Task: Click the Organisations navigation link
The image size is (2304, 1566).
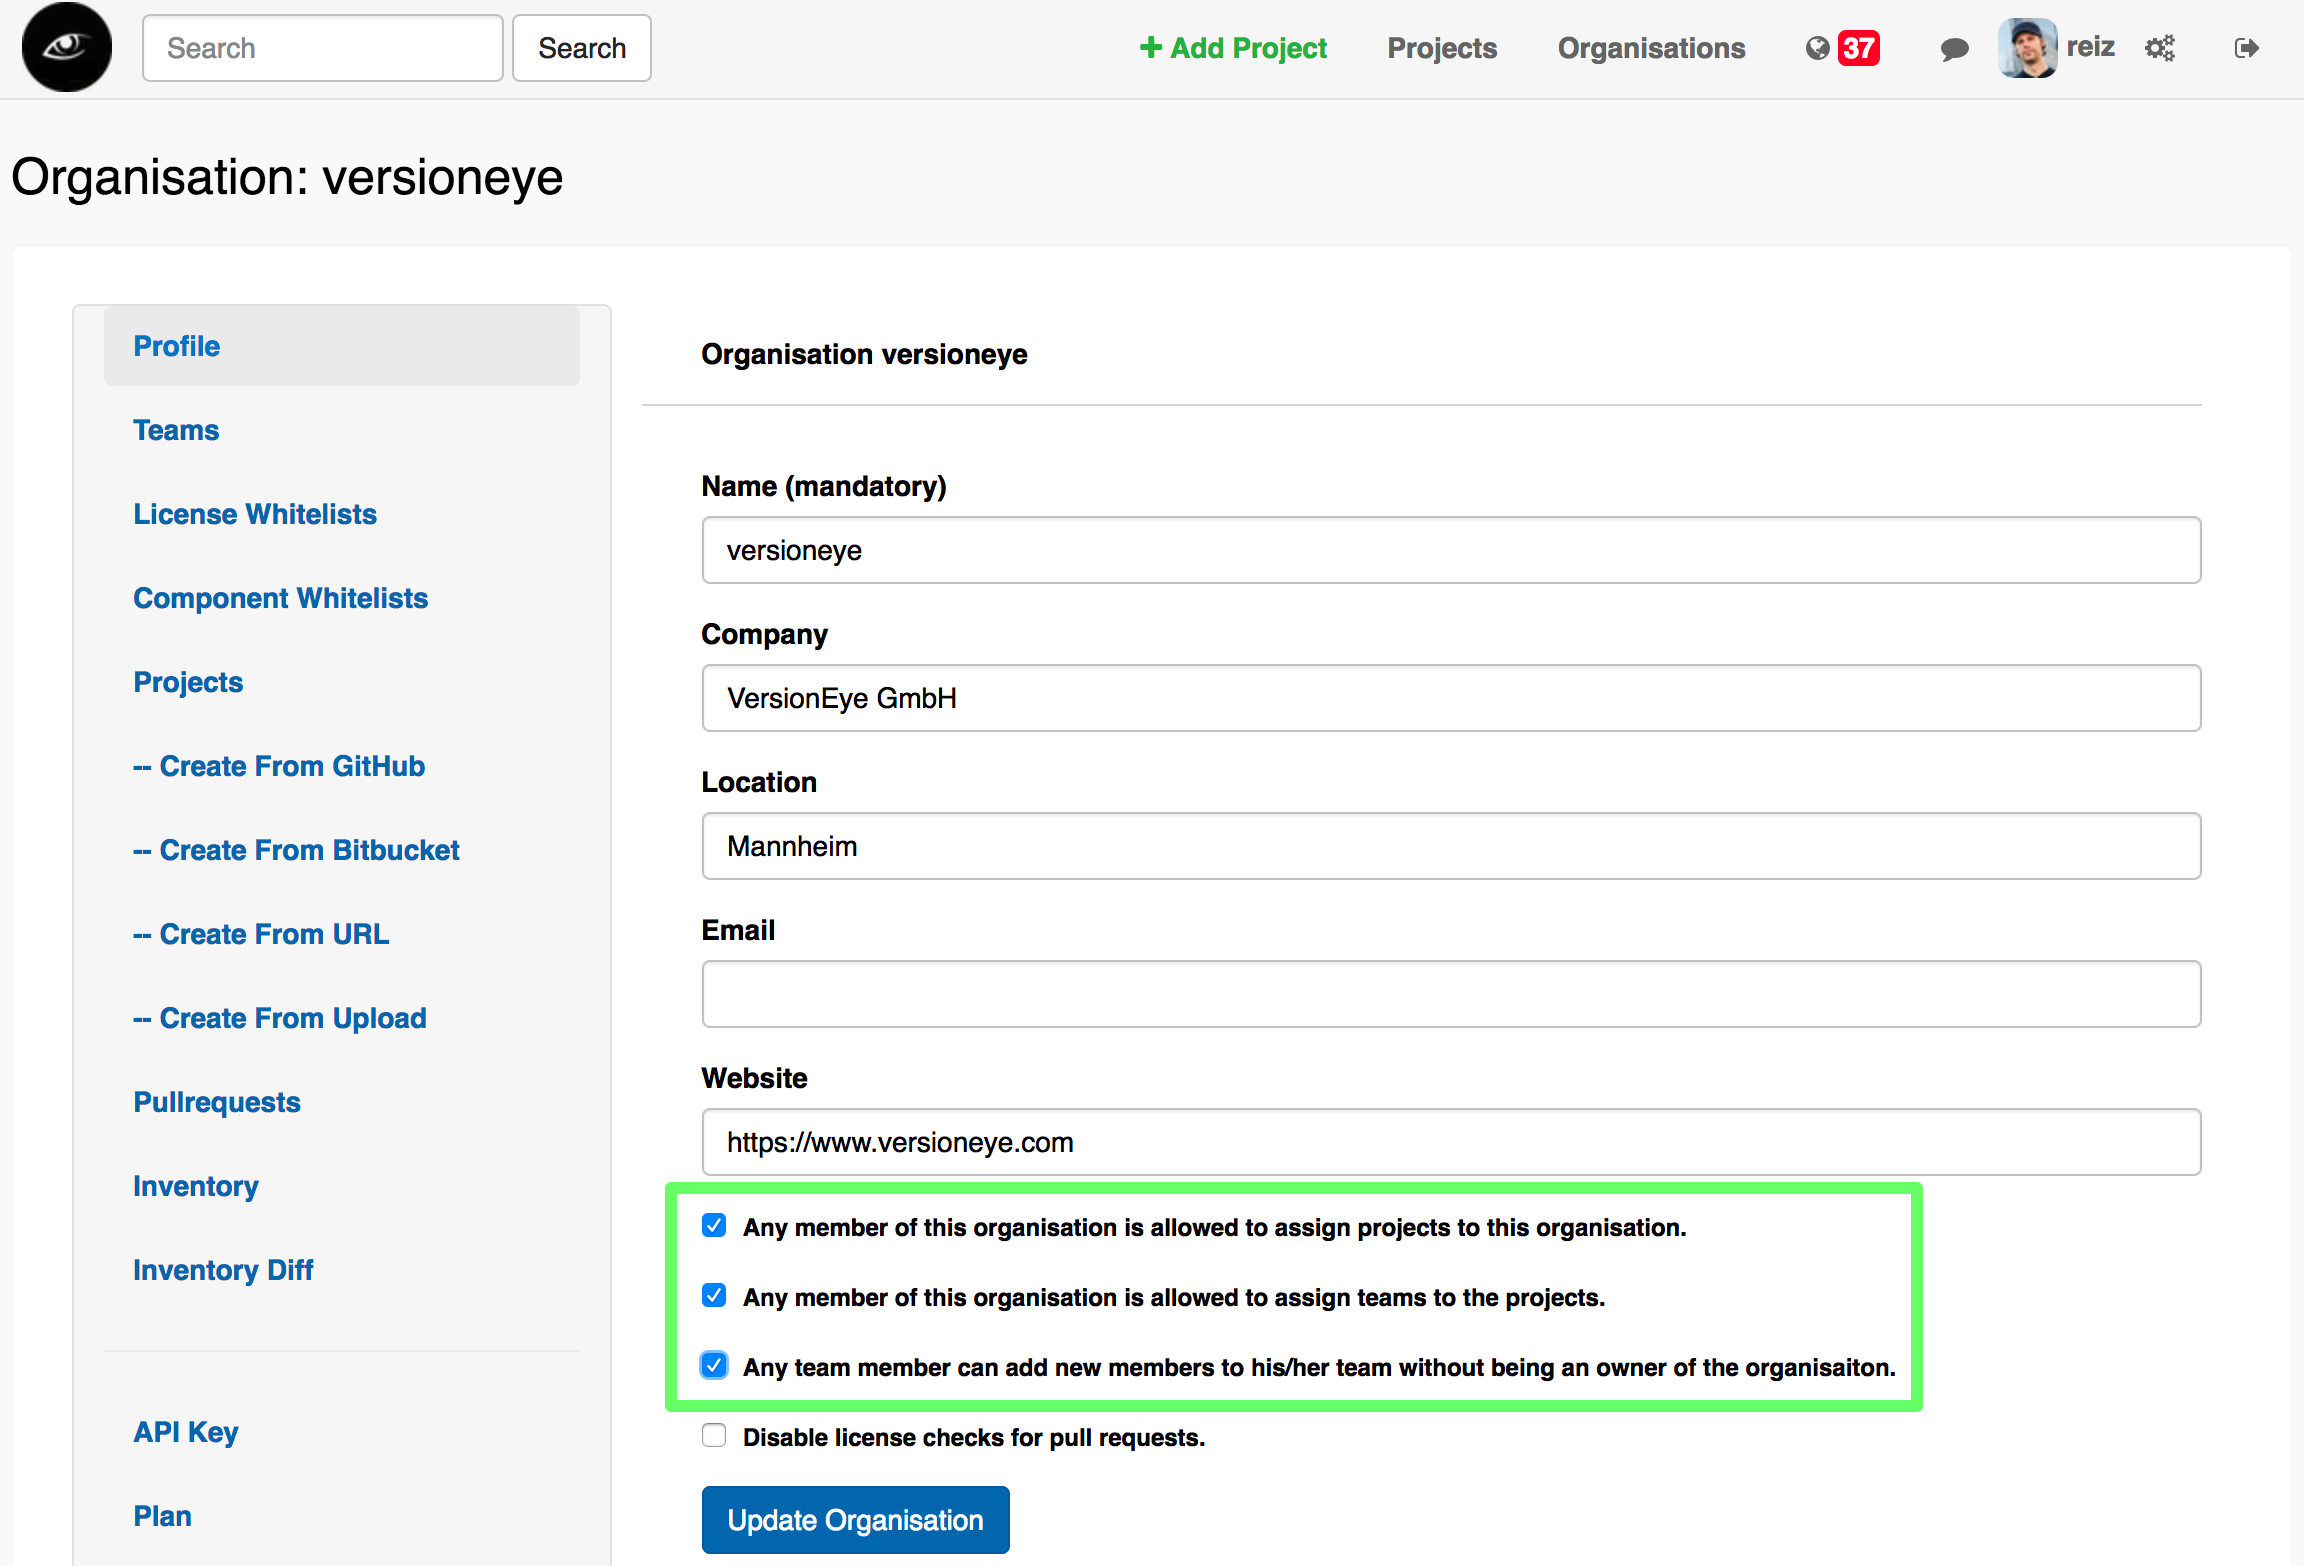Action: point(1652,47)
